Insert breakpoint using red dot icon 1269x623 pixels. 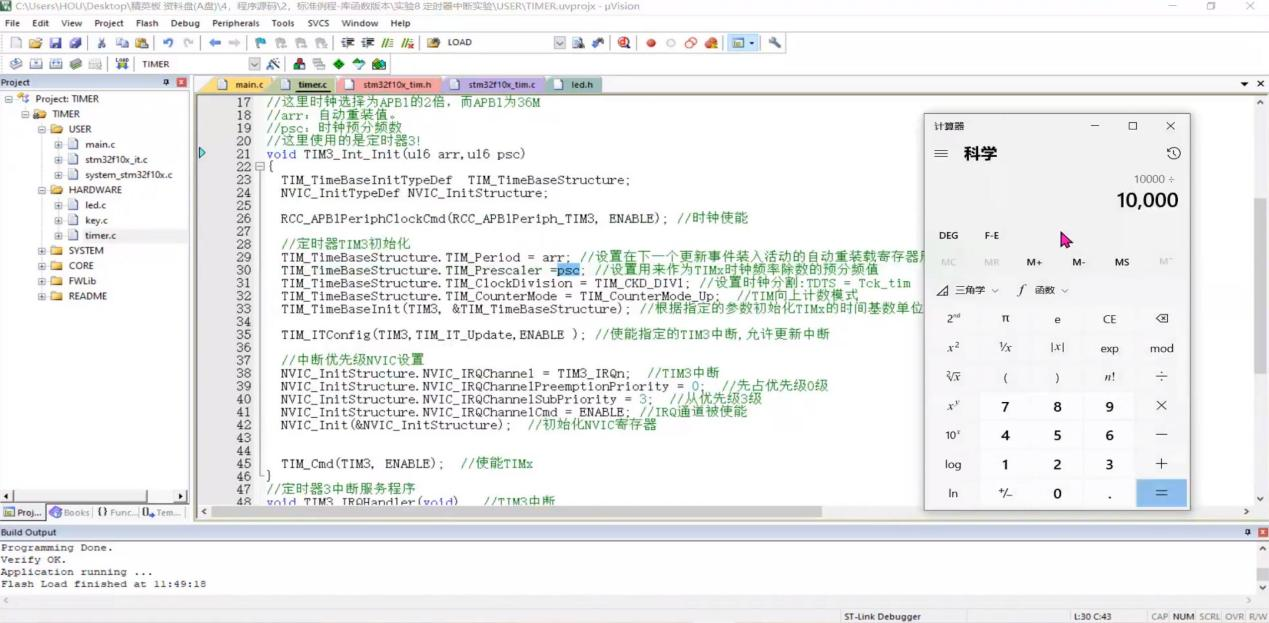tap(651, 43)
